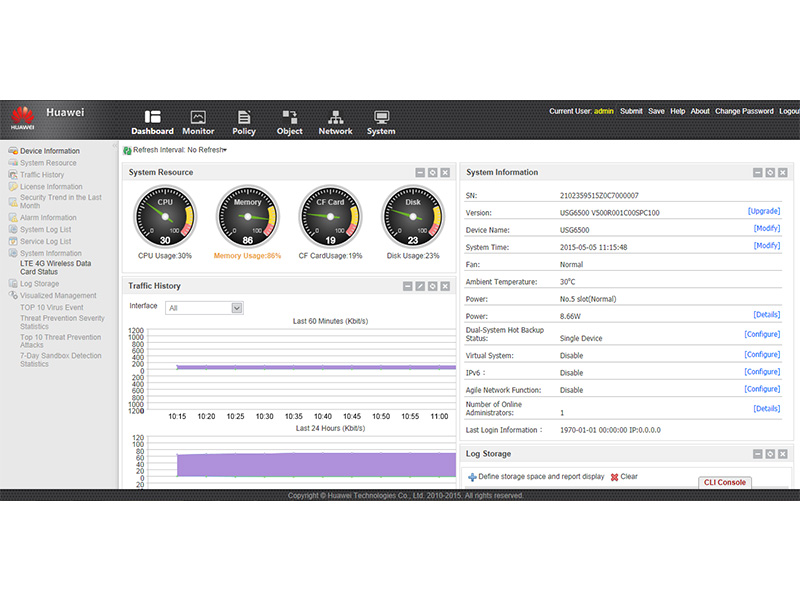This screenshot has width=800, height=600.
Task: Select Top 10 Threat Prevention Attacks
Action: click(60, 341)
